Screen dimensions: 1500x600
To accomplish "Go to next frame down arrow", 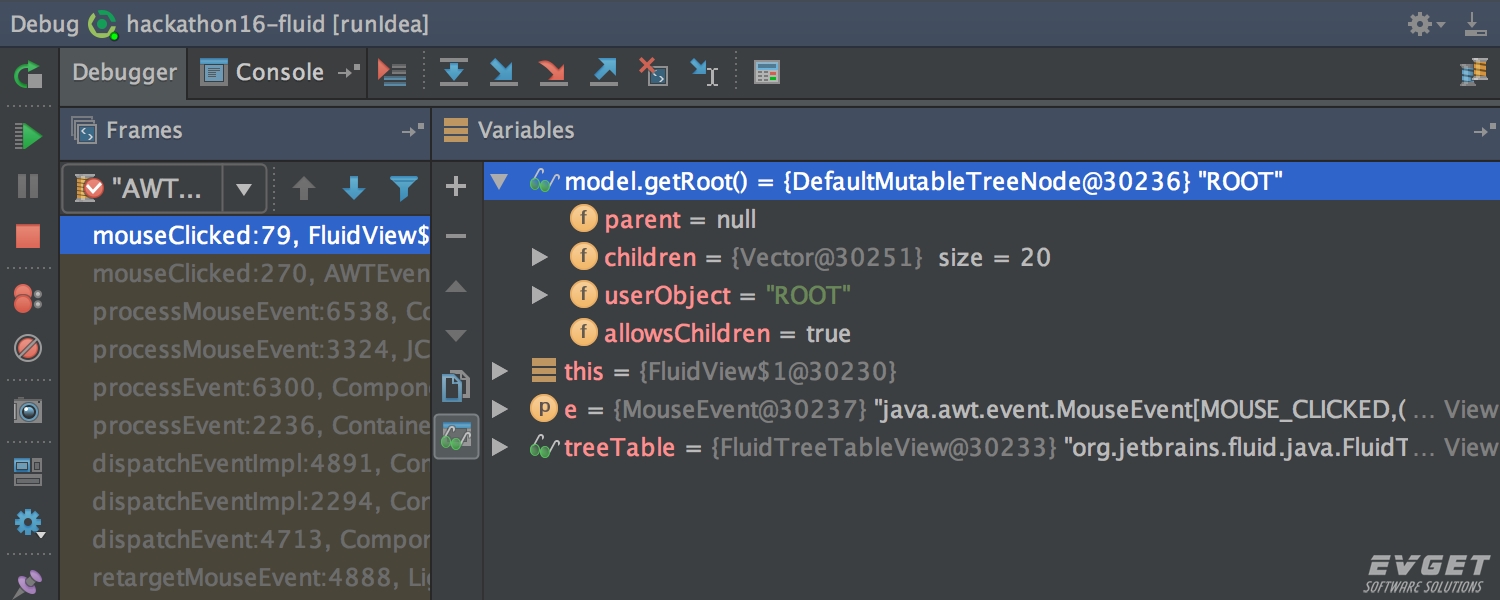I will (x=354, y=188).
